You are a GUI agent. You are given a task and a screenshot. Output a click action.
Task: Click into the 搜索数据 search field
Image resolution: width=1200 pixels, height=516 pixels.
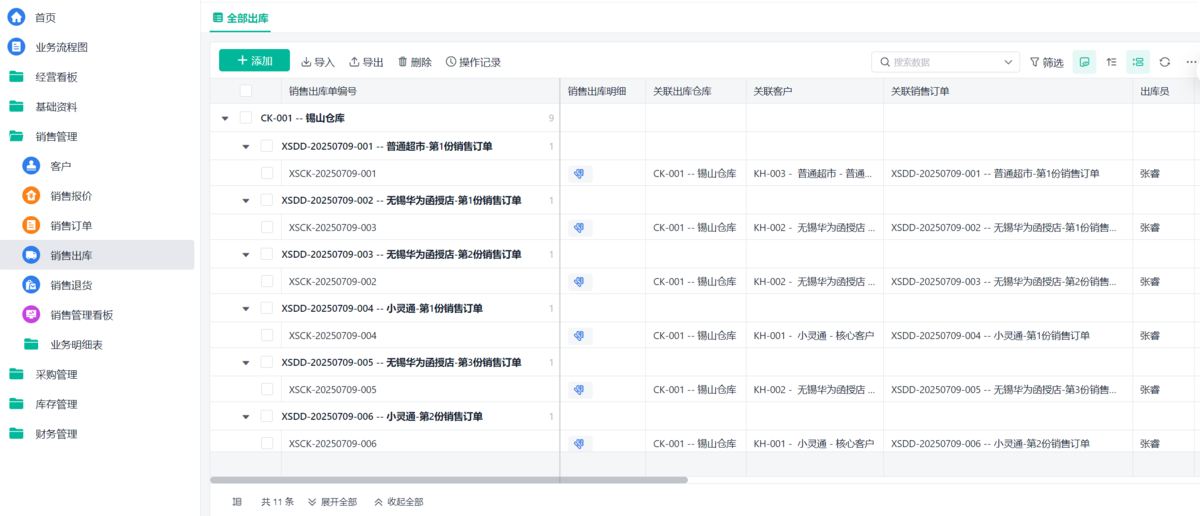[940, 62]
